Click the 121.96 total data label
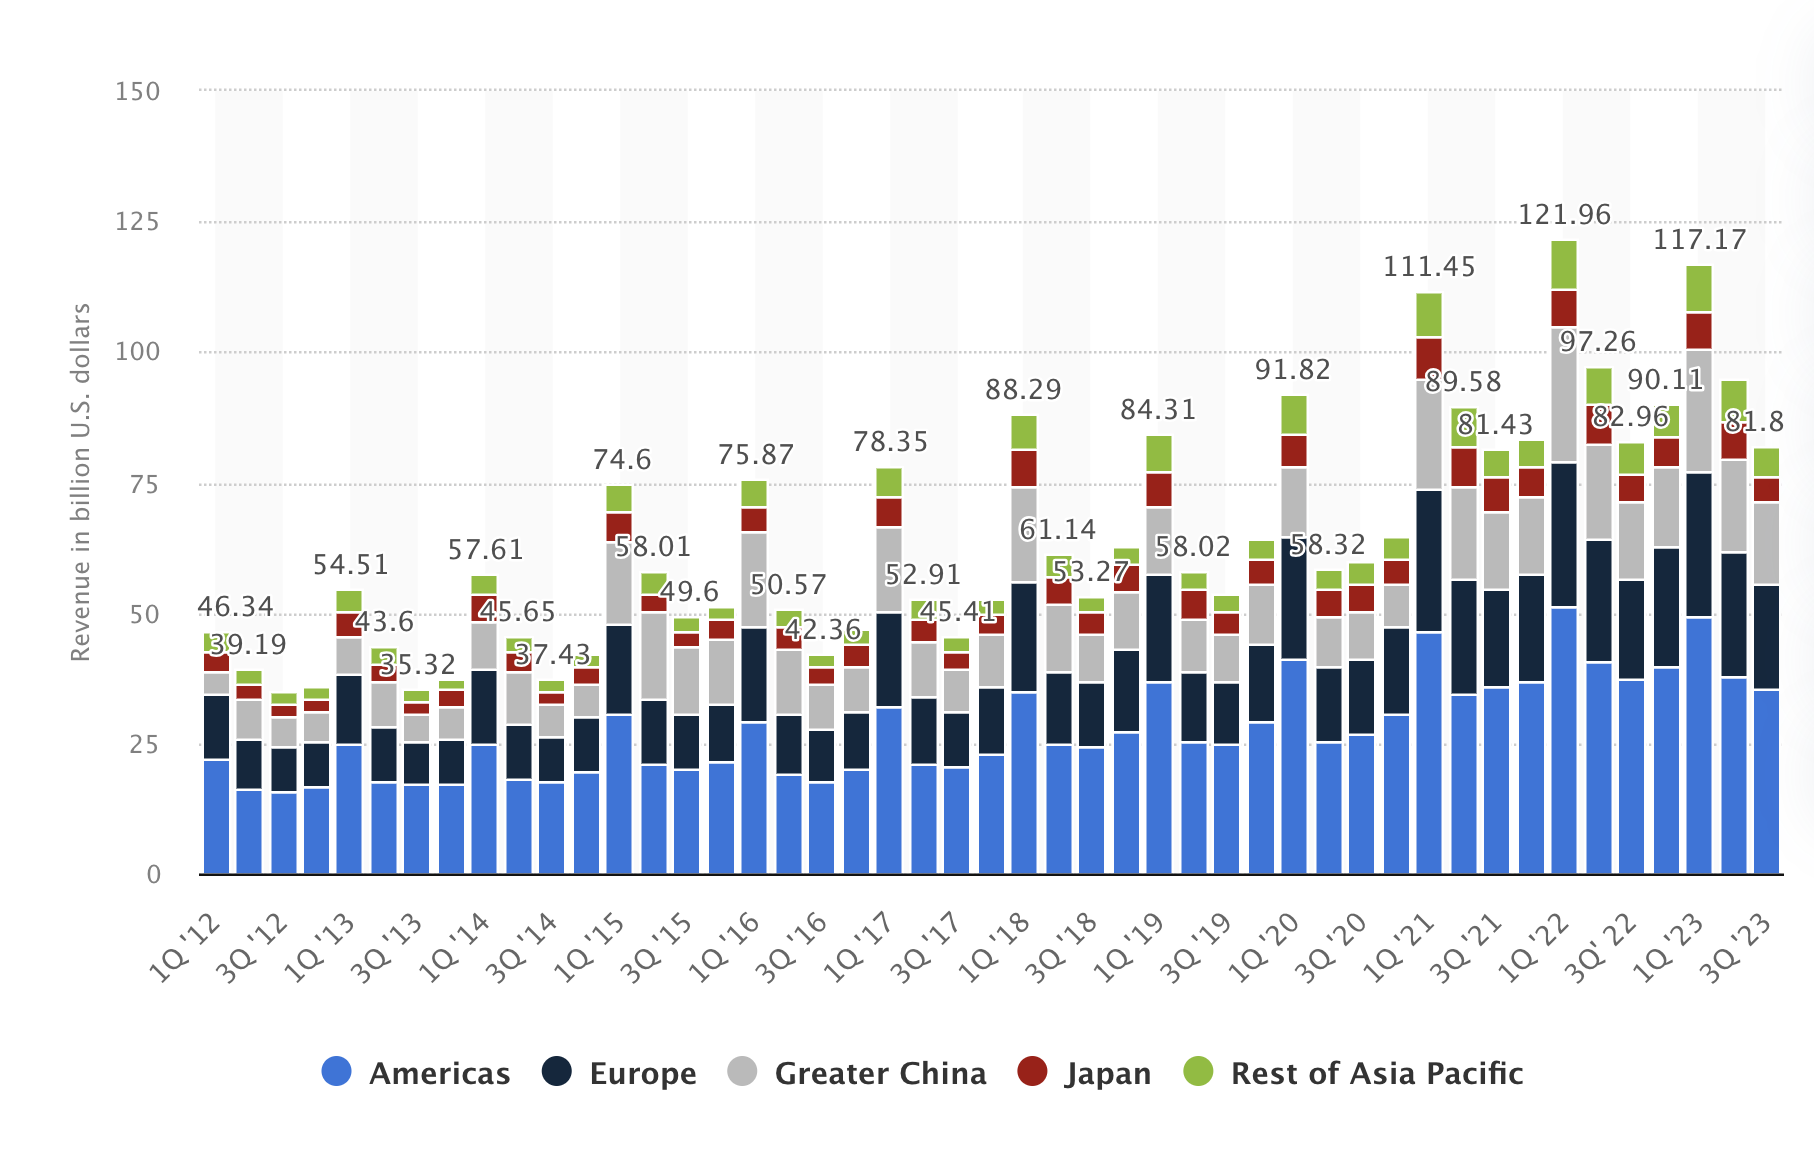 point(1564,215)
